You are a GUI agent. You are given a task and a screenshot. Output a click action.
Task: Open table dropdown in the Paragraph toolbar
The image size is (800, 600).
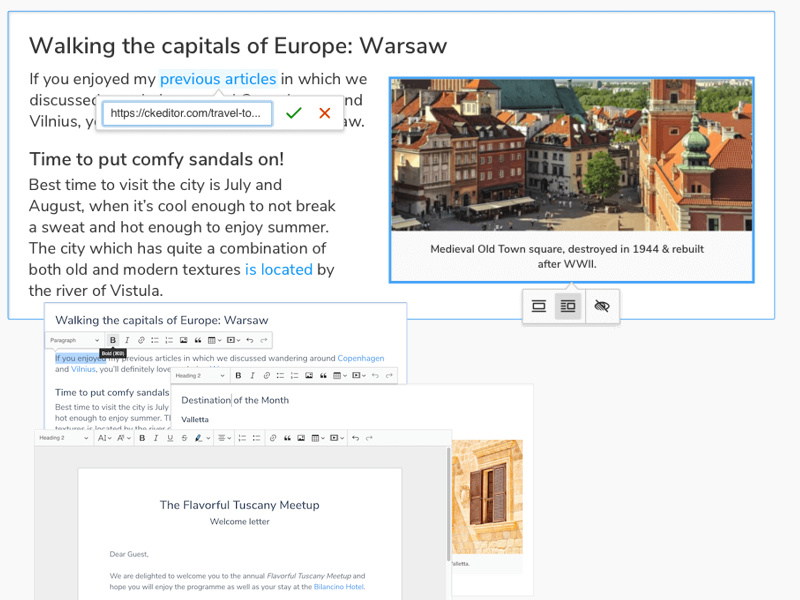point(215,340)
